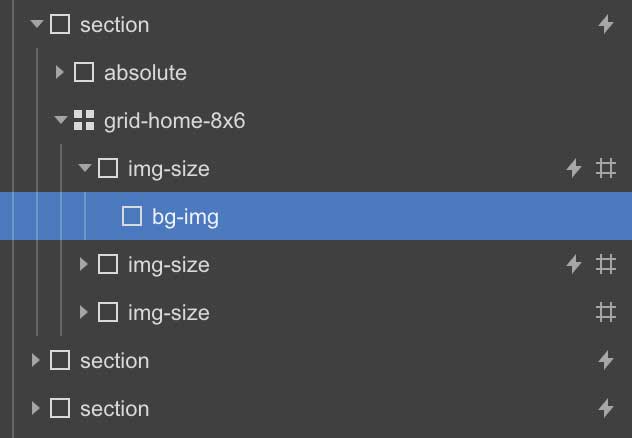
Task: Click grid hash icon on third img-size
Action: point(606,313)
